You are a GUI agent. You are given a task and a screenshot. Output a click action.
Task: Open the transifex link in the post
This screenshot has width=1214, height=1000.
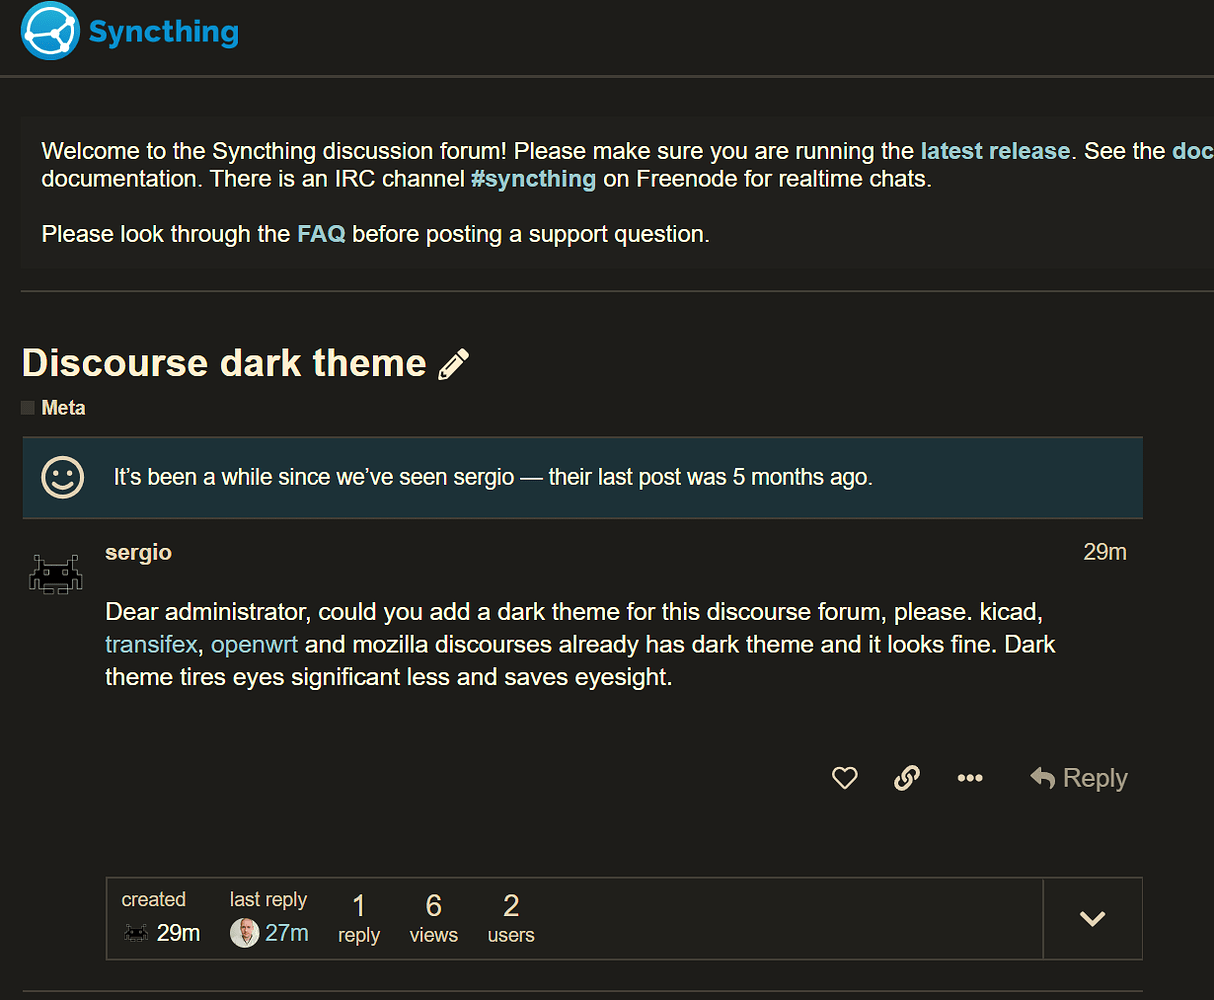click(x=150, y=644)
